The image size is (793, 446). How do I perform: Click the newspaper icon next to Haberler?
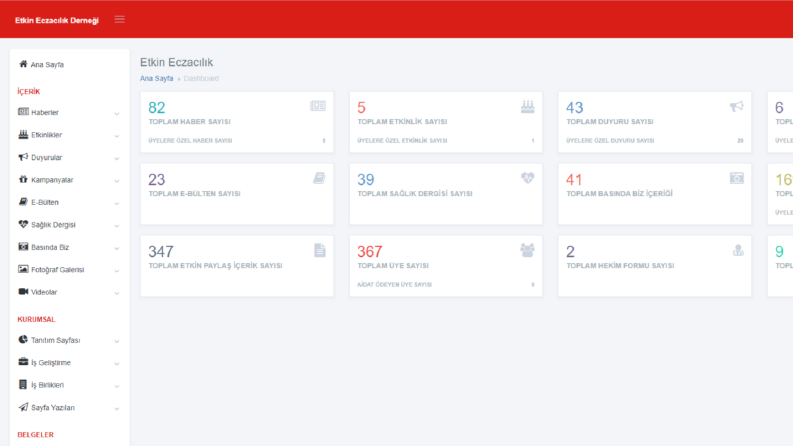click(23, 112)
